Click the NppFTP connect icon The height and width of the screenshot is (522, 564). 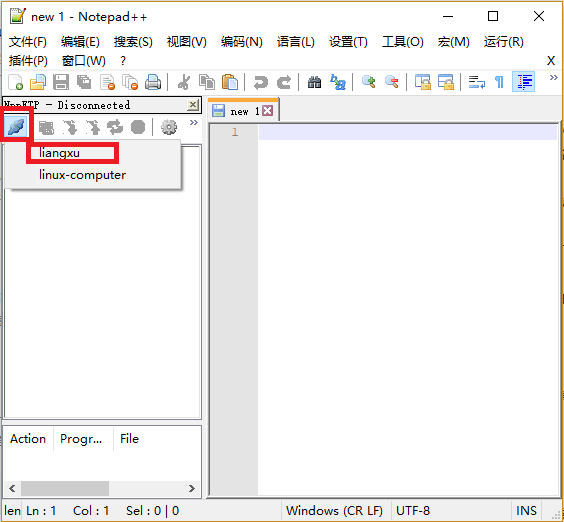coord(16,127)
